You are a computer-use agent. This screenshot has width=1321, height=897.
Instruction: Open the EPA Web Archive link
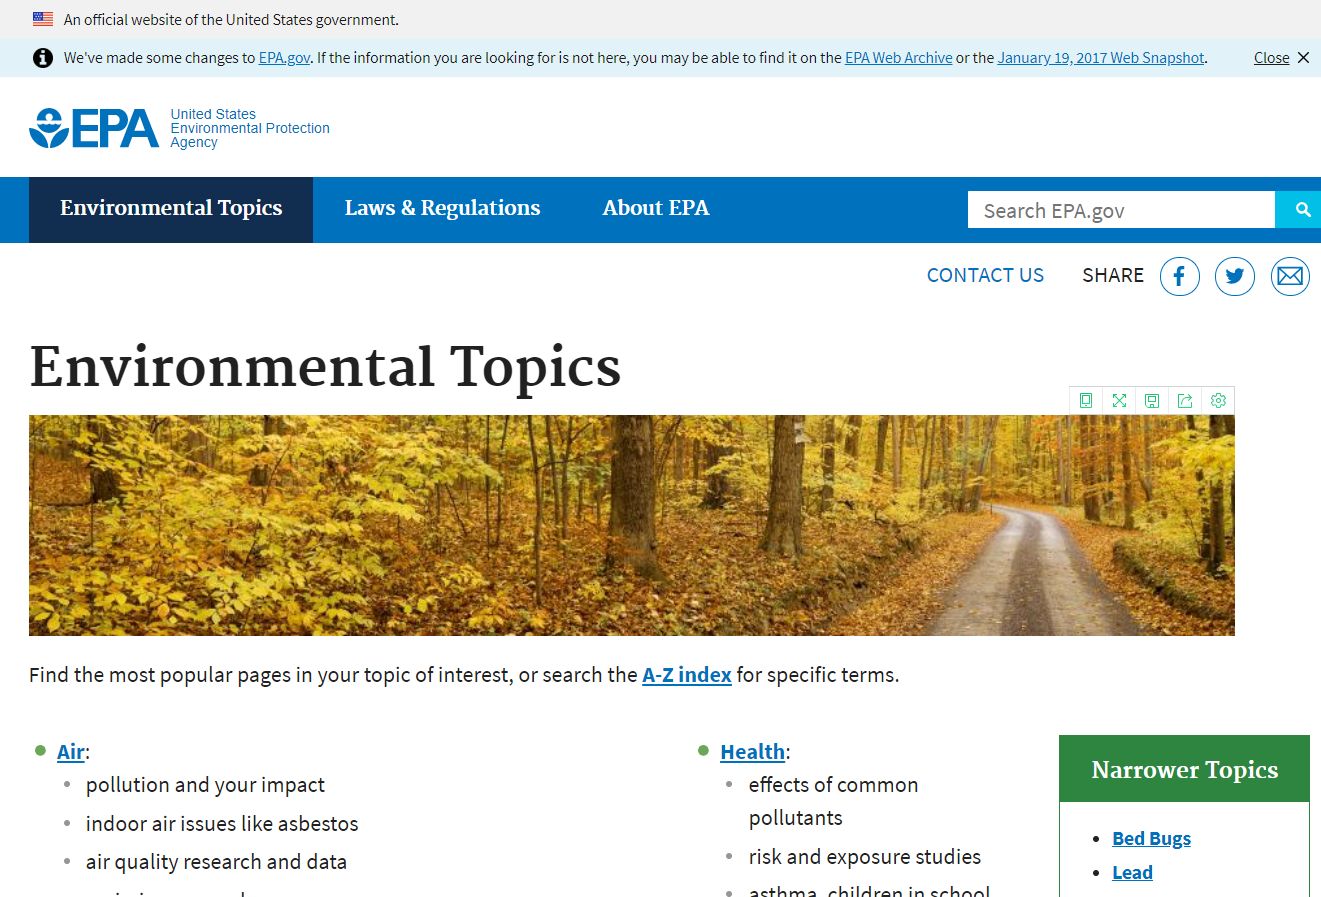click(898, 58)
